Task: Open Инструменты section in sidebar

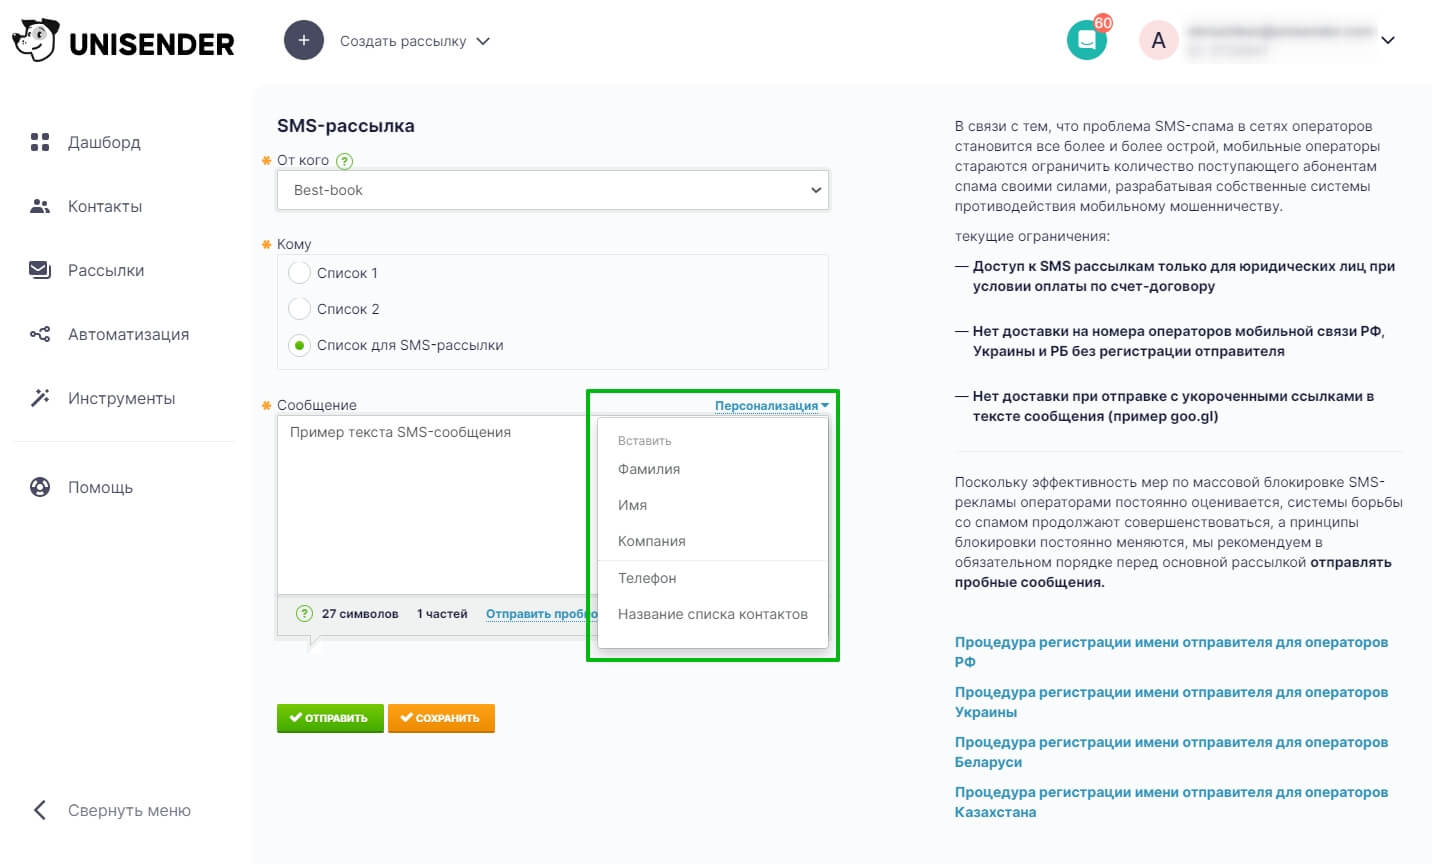Action: 121,398
